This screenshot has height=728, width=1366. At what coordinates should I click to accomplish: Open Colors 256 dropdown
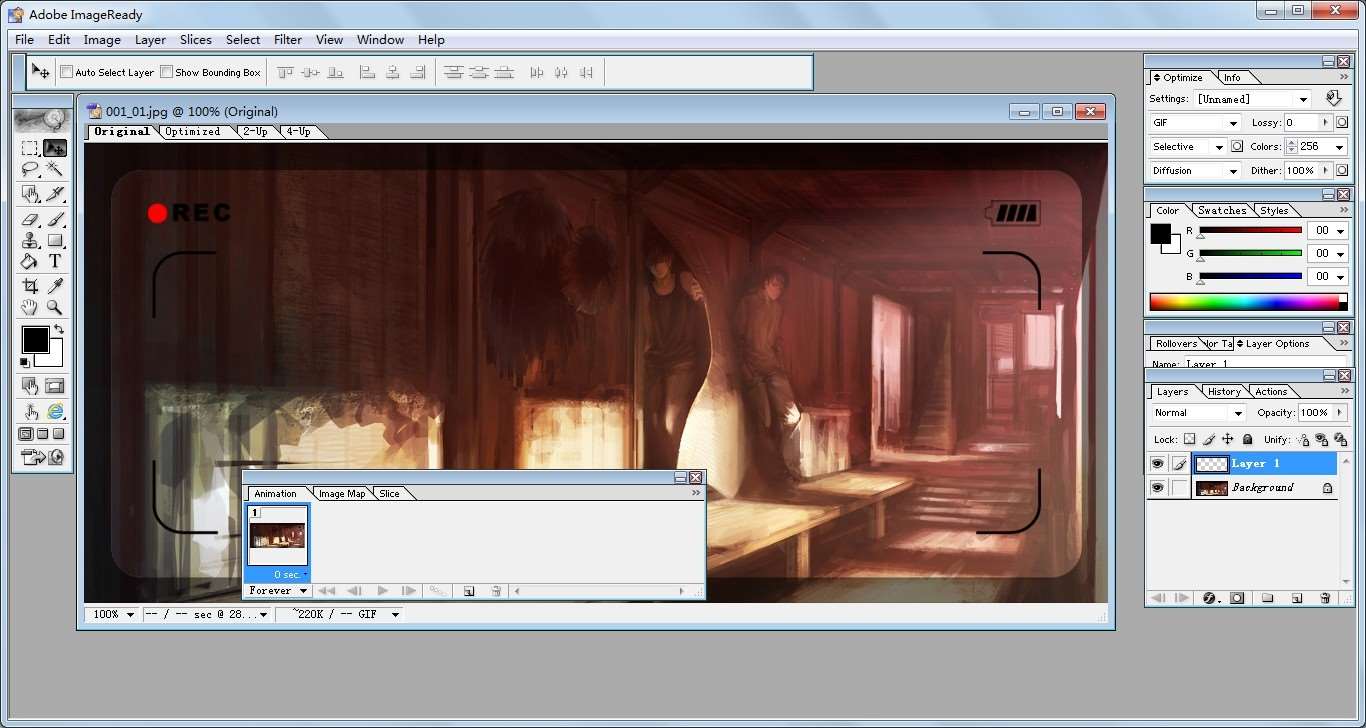click(x=1339, y=147)
